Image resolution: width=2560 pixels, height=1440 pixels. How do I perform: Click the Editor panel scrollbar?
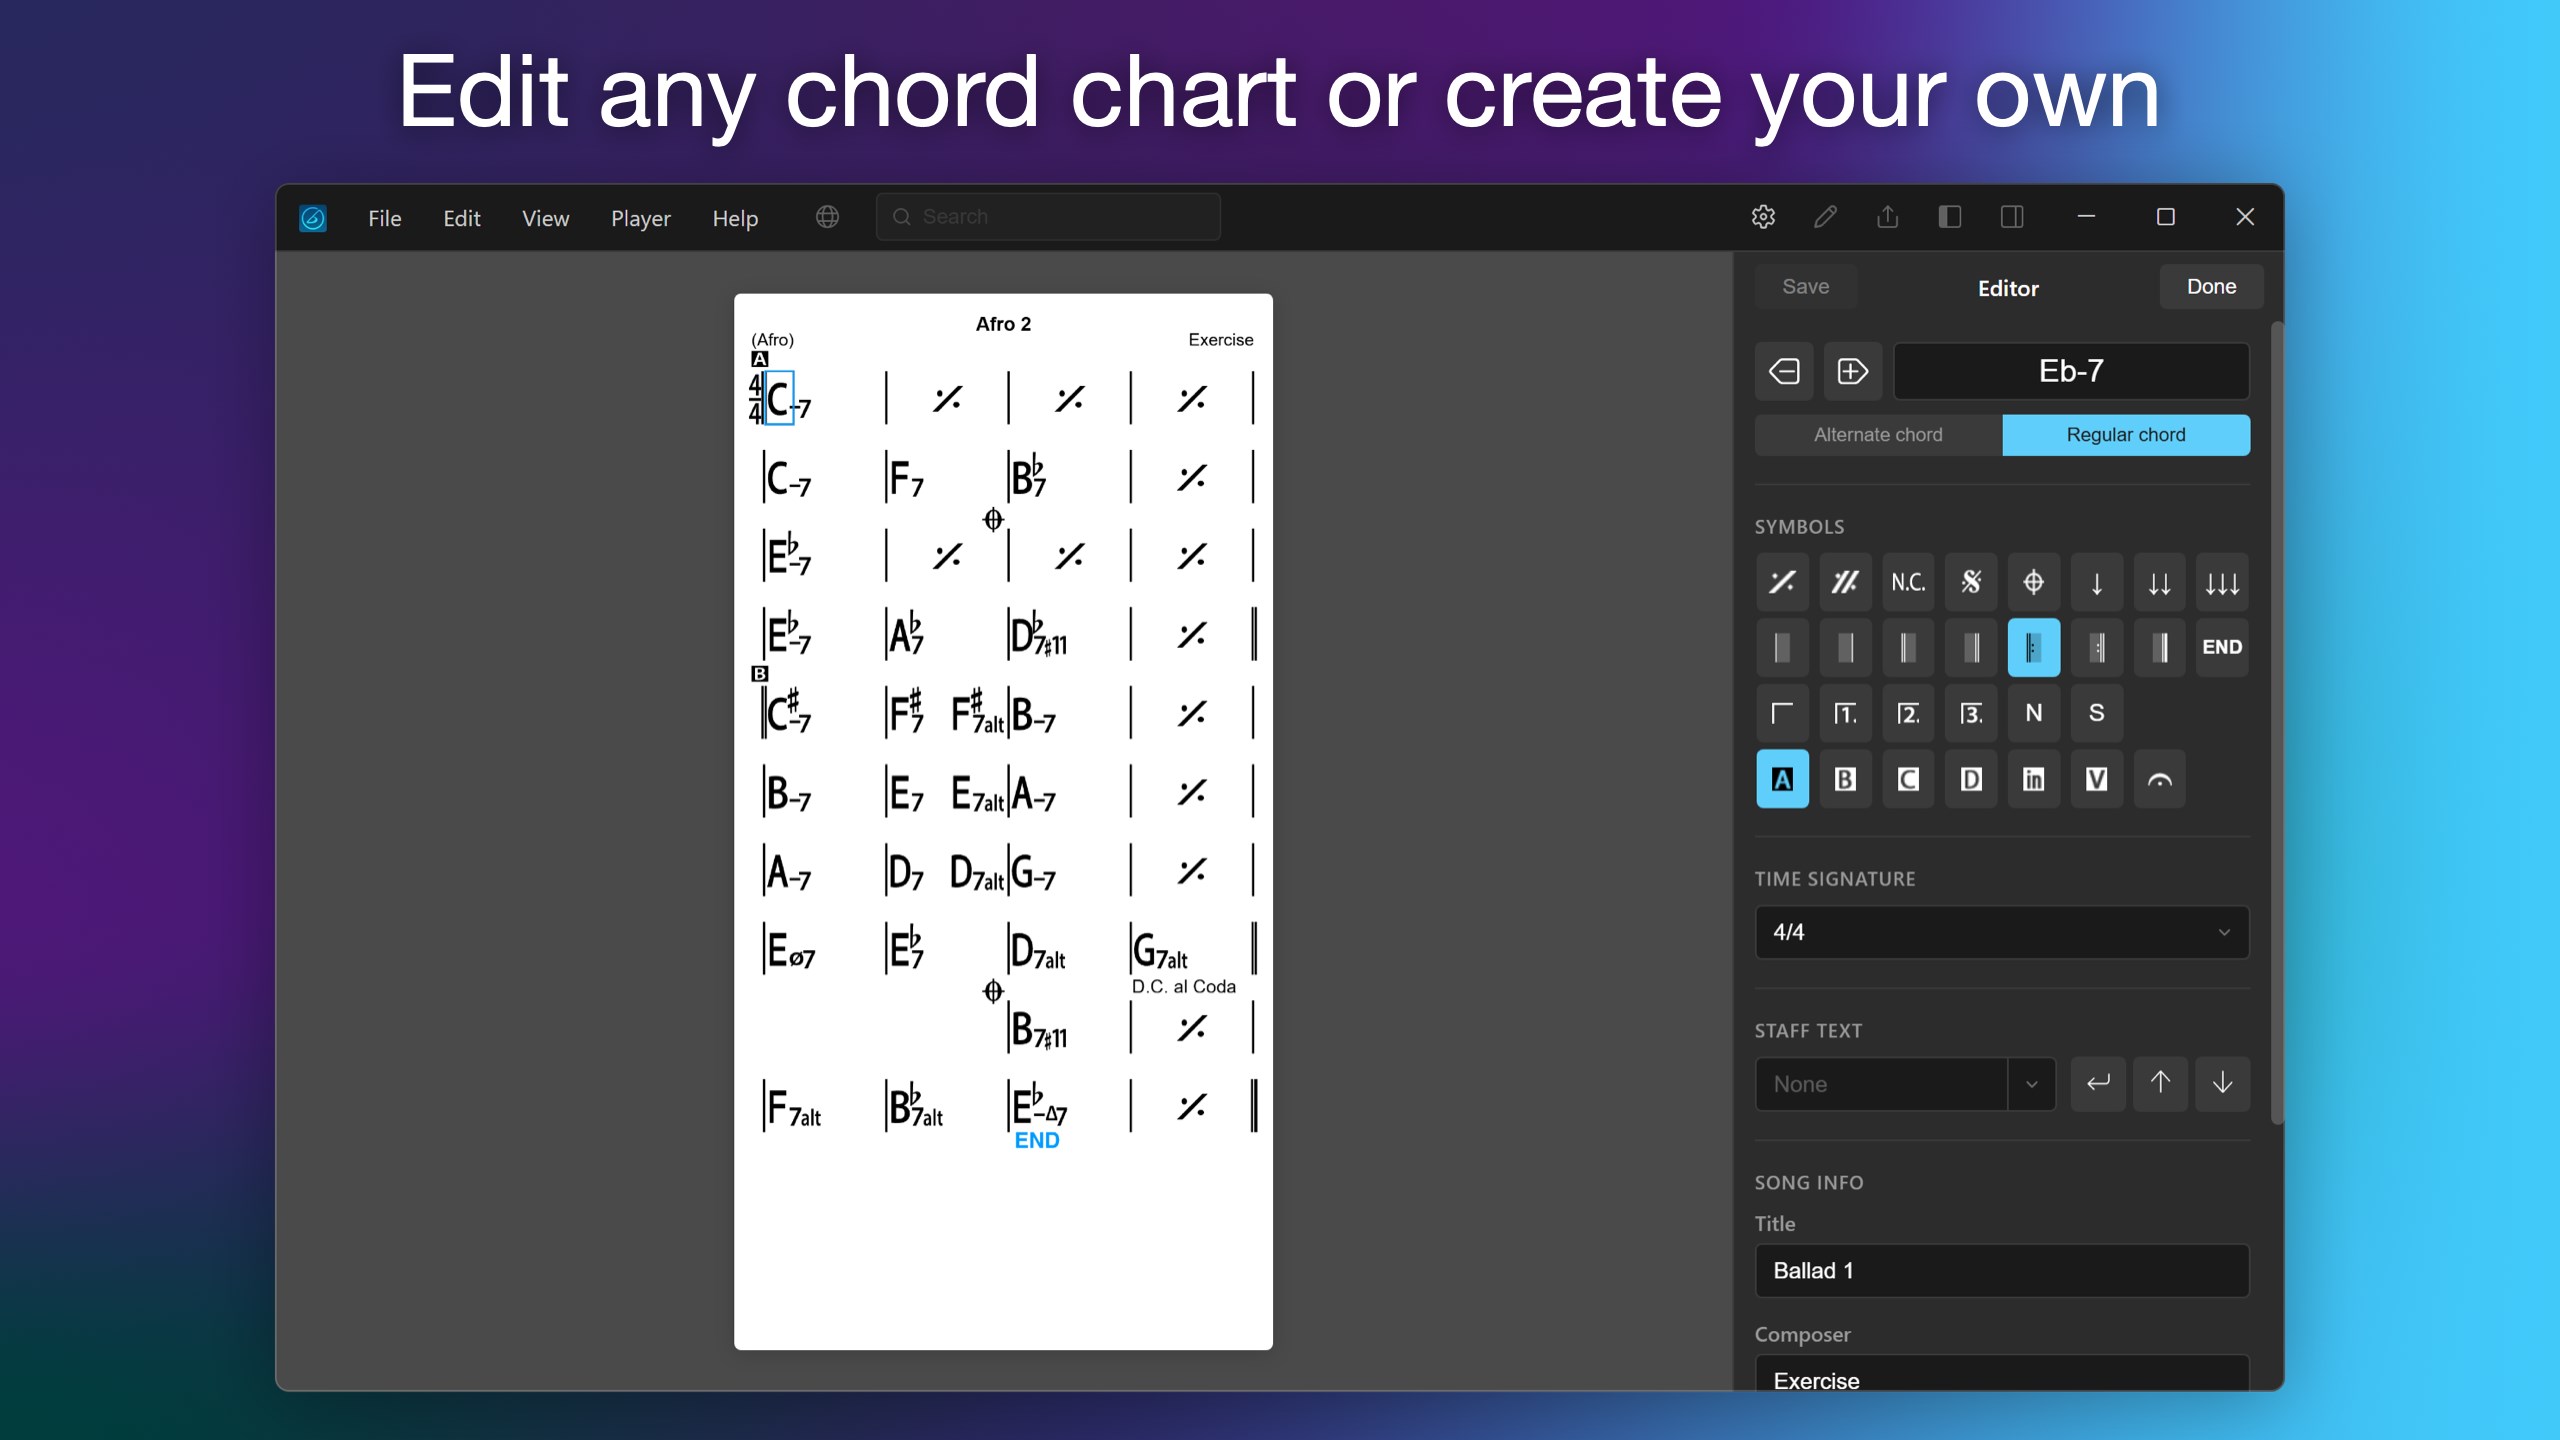pyautogui.click(x=2277, y=722)
